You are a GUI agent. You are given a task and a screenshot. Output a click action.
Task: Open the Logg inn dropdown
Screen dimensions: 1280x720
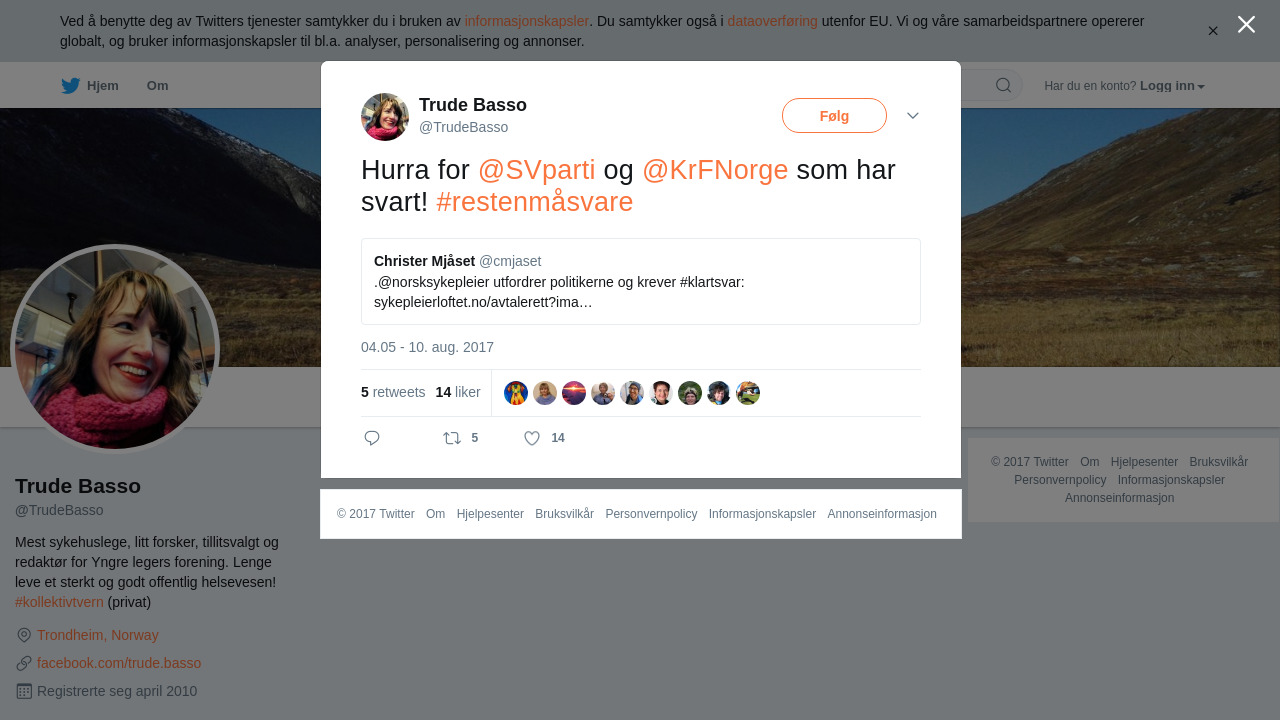1172,86
